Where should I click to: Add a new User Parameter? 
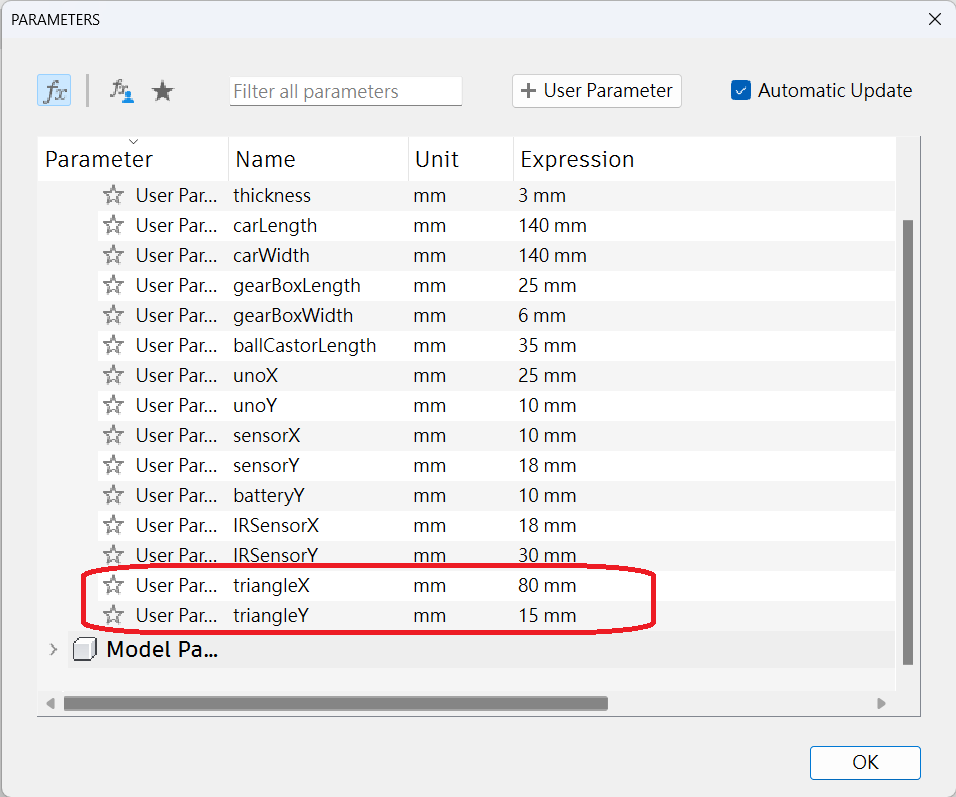click(x=597, y=91)
